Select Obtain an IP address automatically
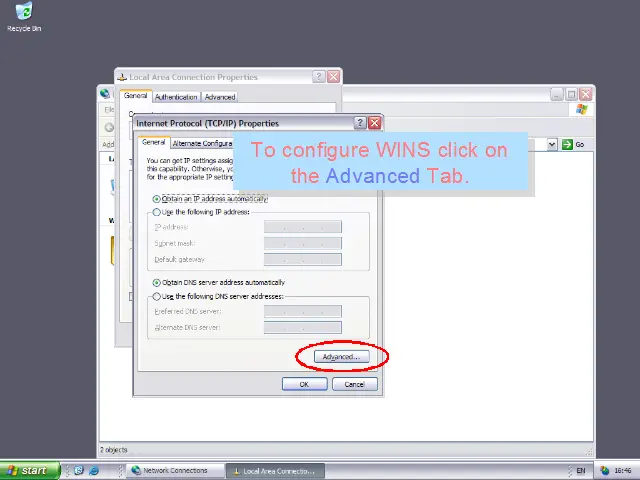 point(211,199)
